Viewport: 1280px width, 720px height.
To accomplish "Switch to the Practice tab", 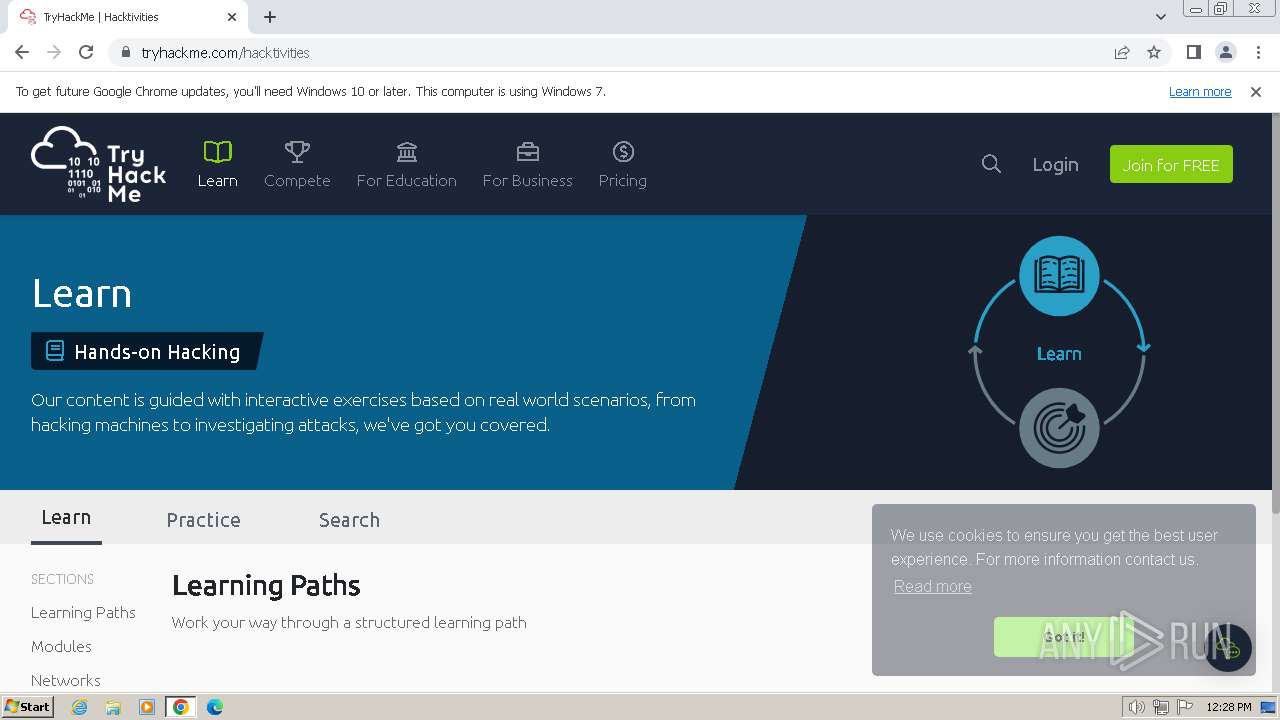I will [203, 520].
